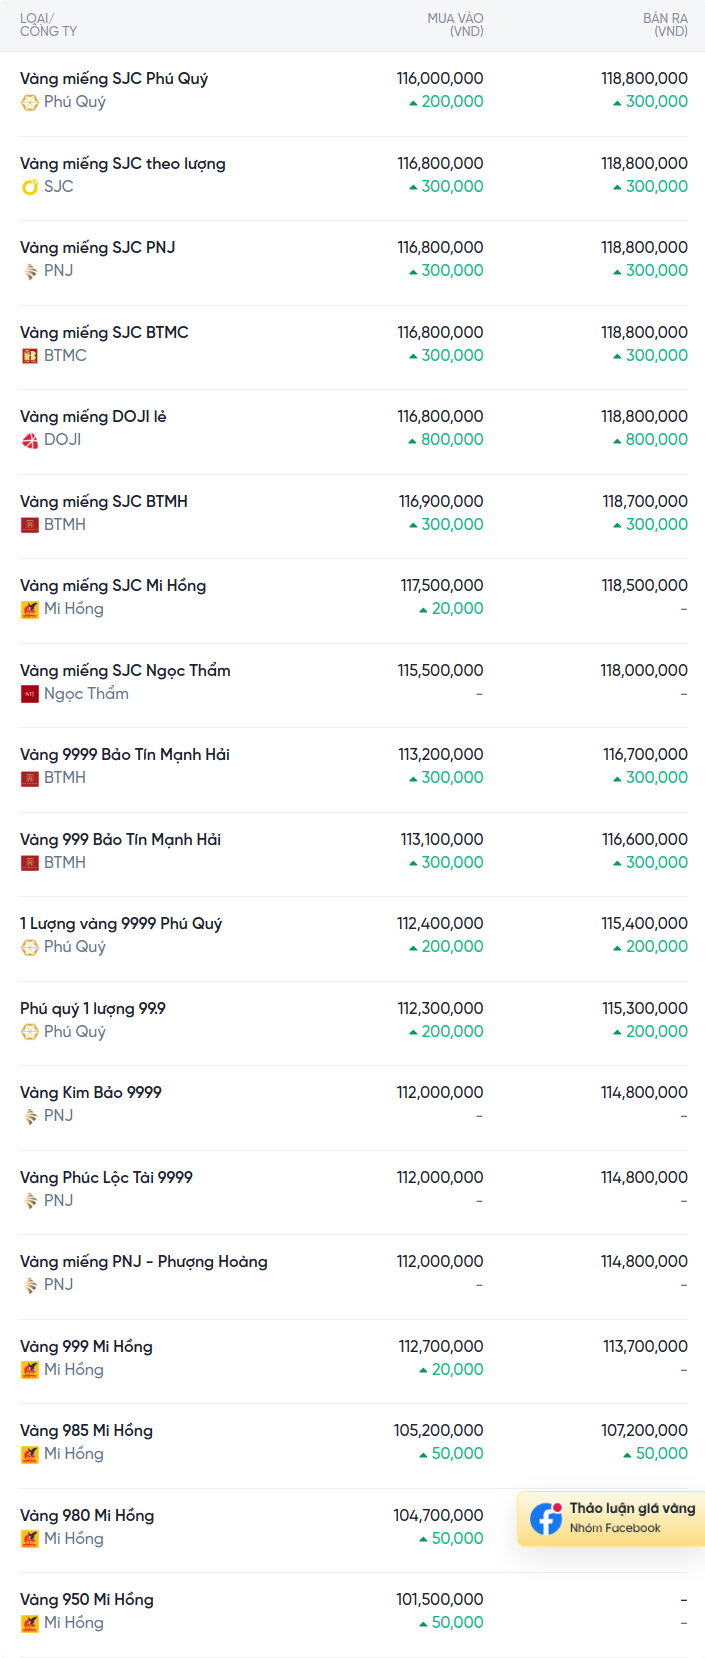Click the BTMH logo under Vàng miếng SJC BTMH

30,525
